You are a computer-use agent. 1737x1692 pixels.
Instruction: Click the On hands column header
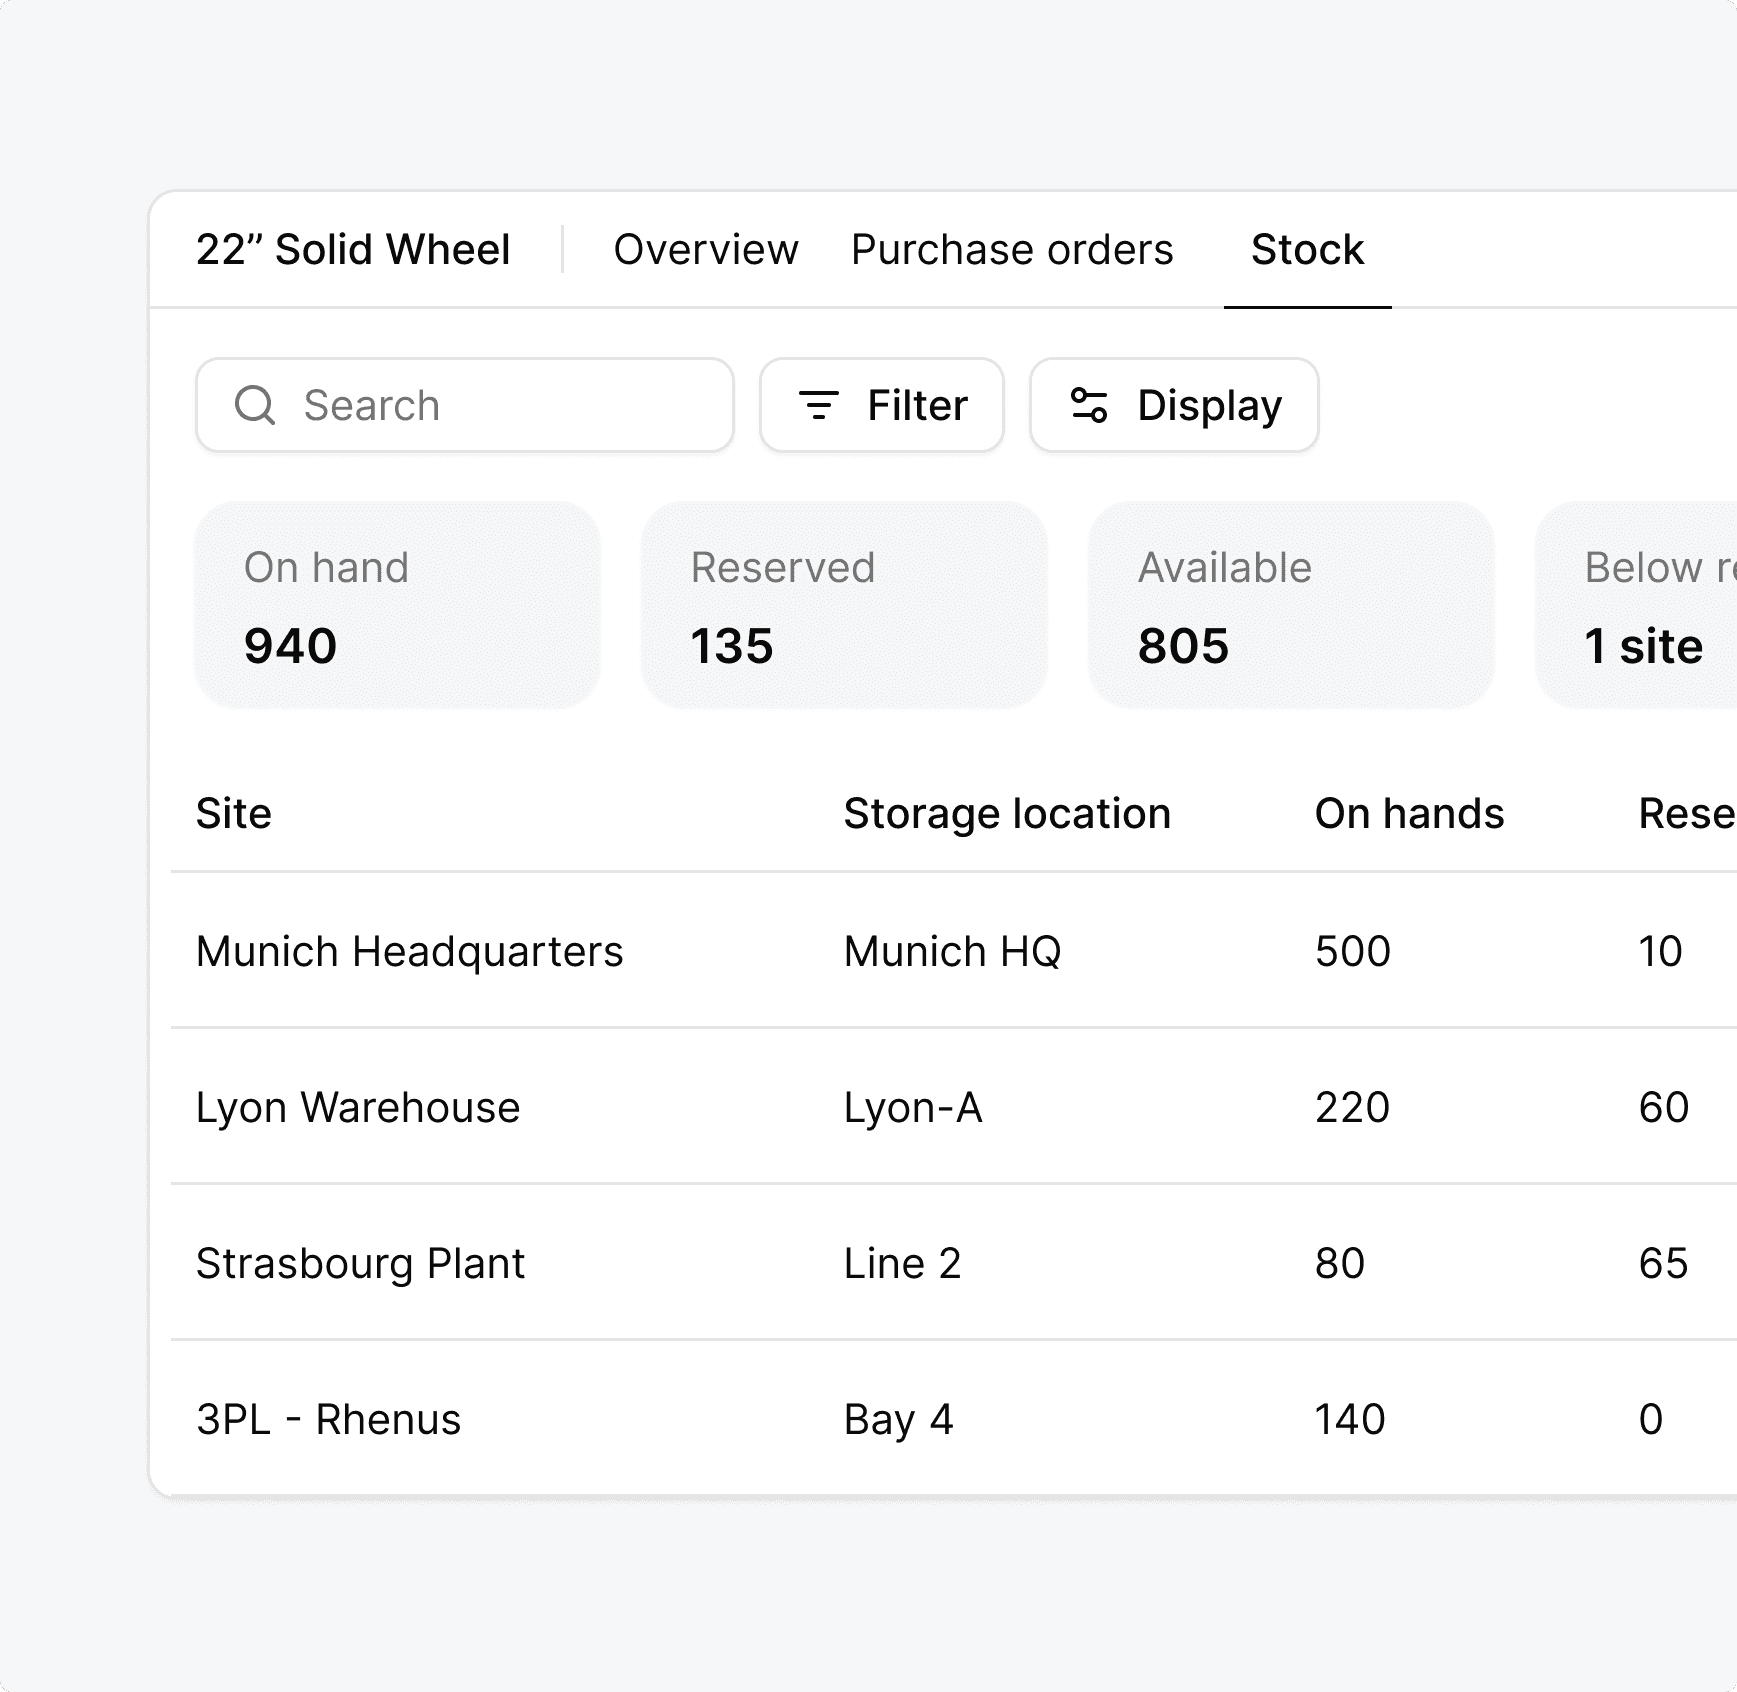pos(1409,813)
